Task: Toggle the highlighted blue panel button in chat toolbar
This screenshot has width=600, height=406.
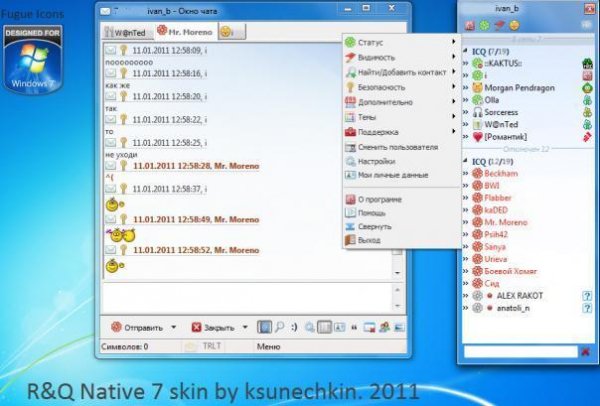Action: [264, 327]
